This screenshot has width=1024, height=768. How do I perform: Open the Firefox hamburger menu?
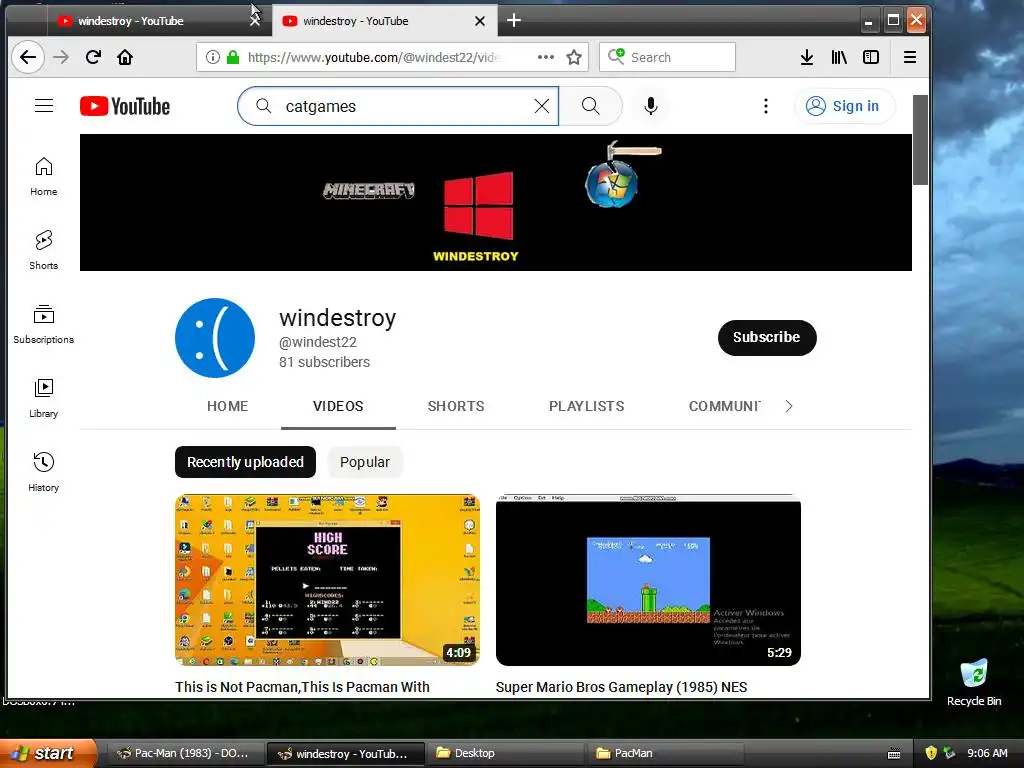(910, 57)
